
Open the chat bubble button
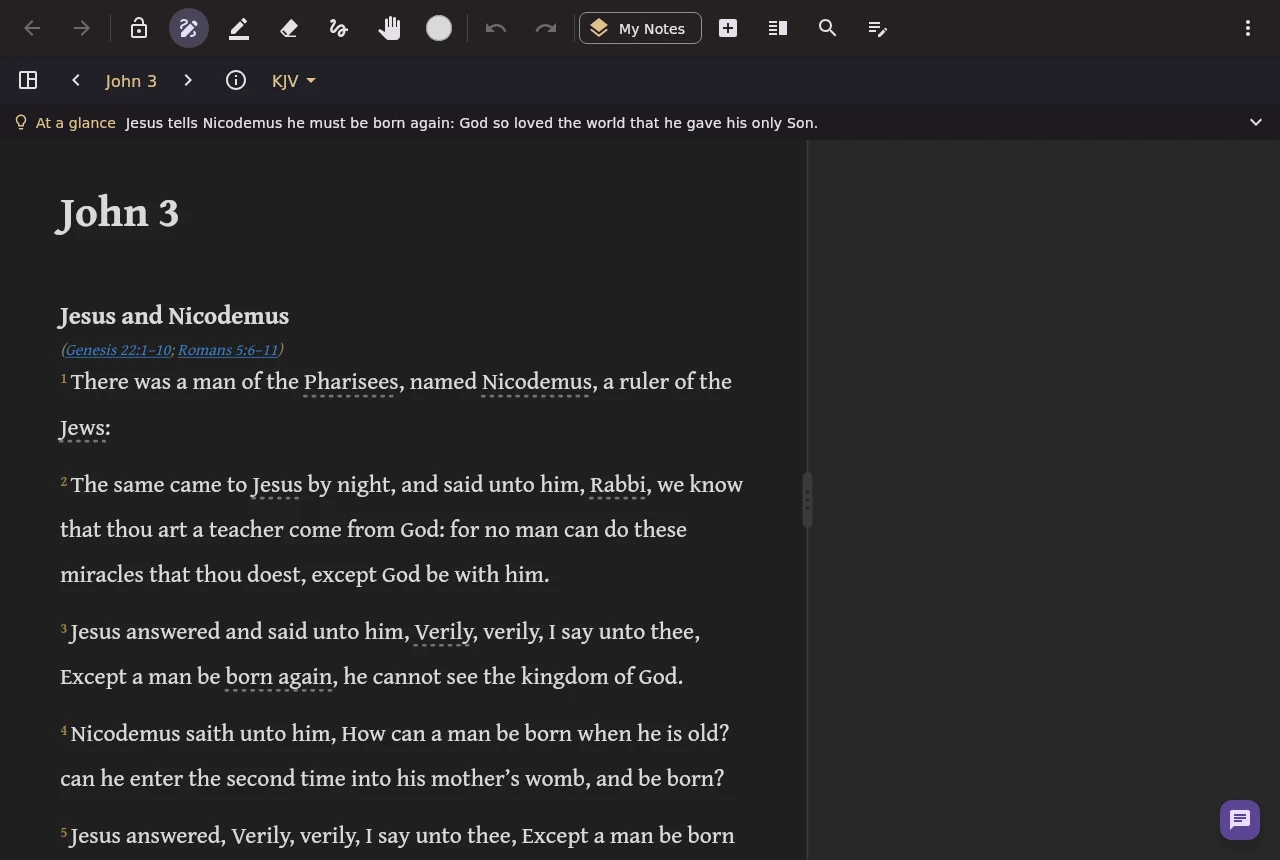(x=1240, y=820)
